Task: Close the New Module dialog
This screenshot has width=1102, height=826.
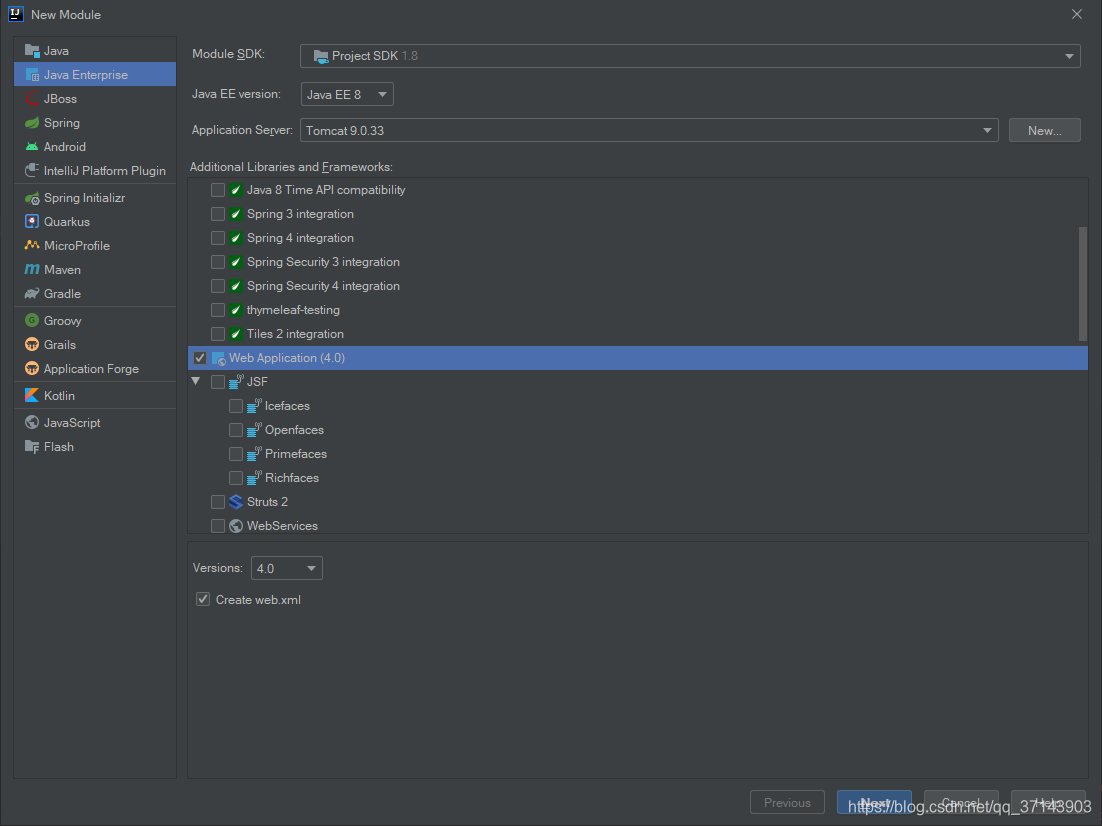Action: click(1077, 14)
